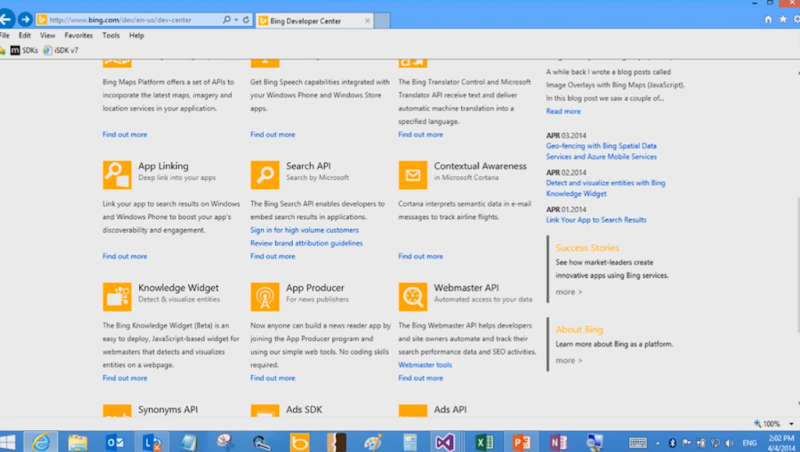Expand the address bar search dropdown arrow
The width and height of the screenshot is (800, 452).
236,20
